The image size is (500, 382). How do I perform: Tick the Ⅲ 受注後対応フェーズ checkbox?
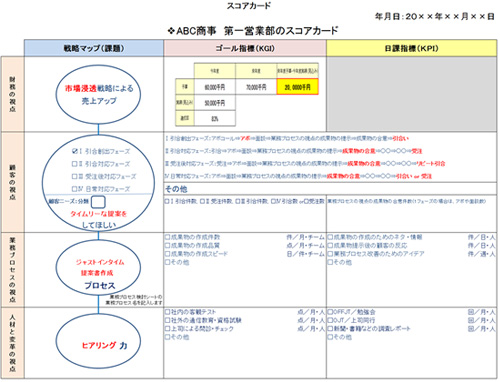pos(75,176)
